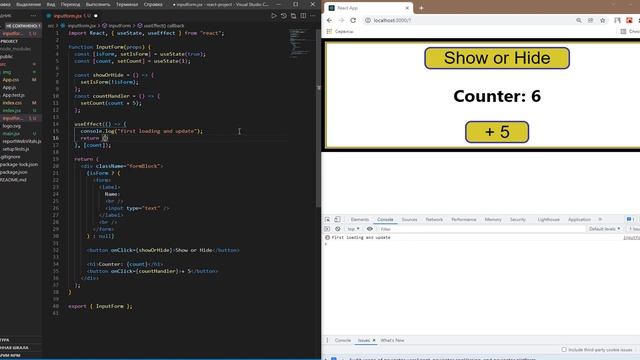Open App.css in the explorer

click(11, 80)
